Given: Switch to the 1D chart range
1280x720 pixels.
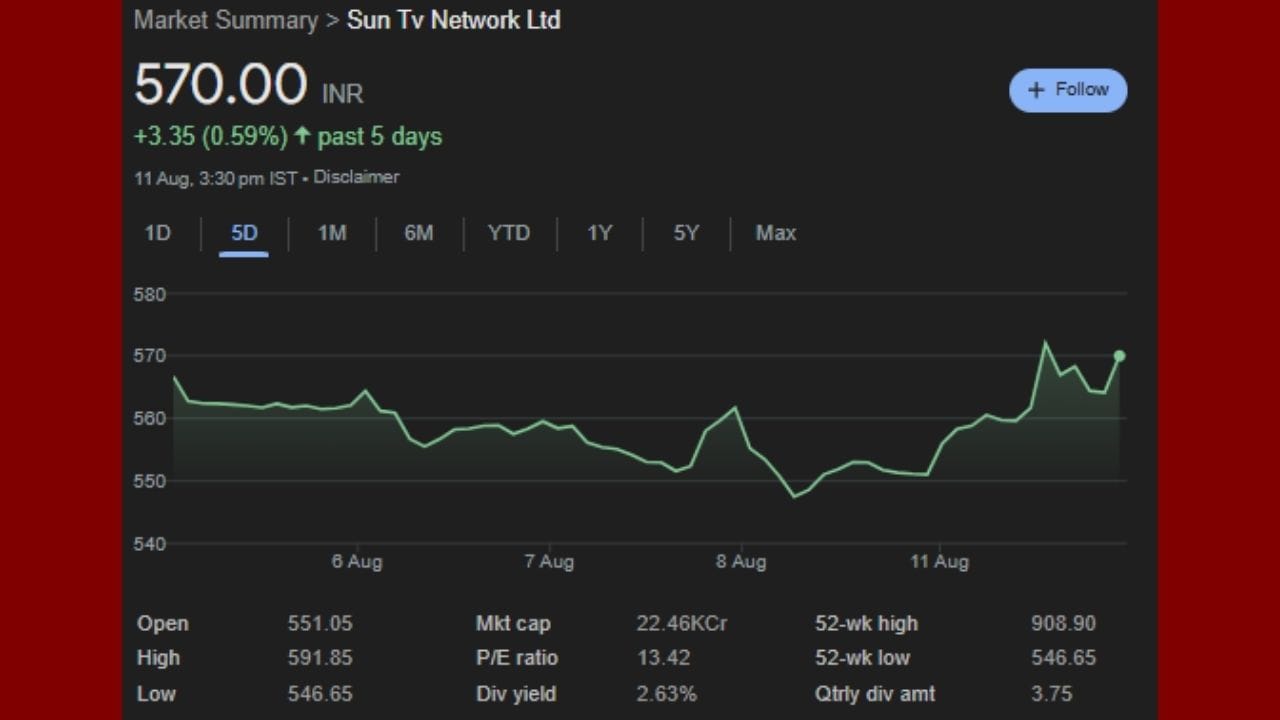Looking at the screenshot, I should coord(158,233).
